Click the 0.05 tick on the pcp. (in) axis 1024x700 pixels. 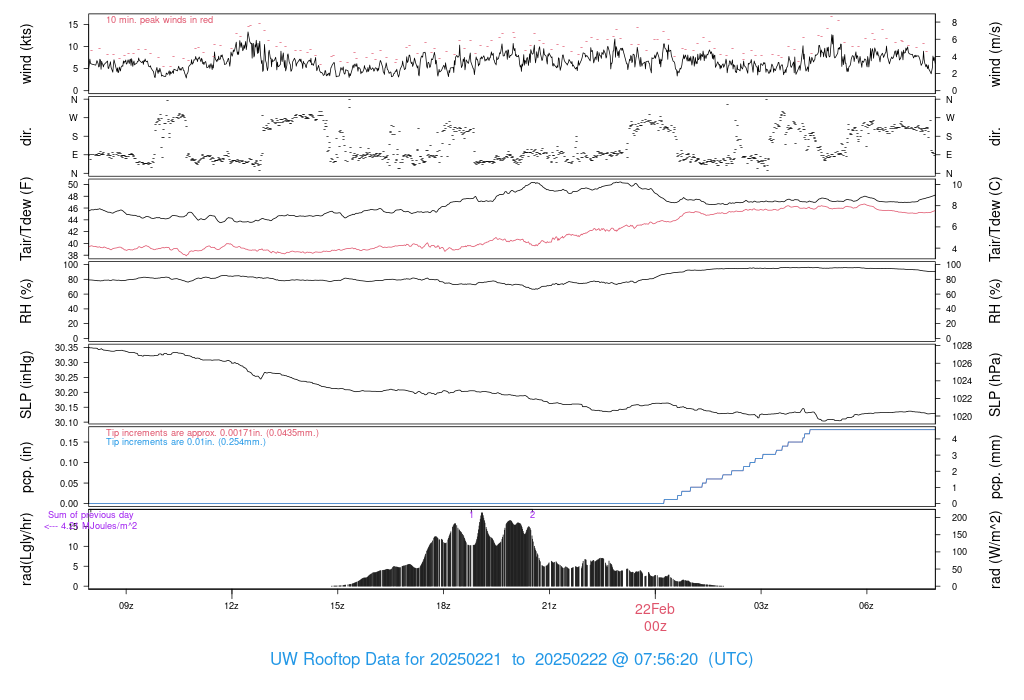click(69, 484)
